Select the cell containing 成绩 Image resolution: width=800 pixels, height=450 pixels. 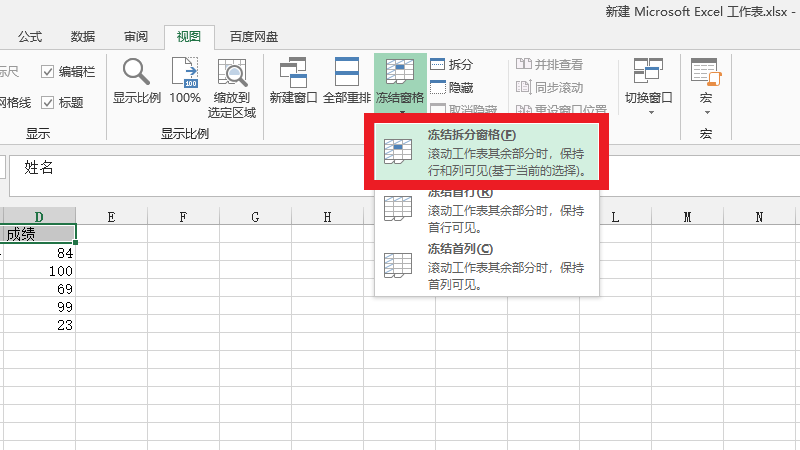pyautogui.click(x=39, y=234)
